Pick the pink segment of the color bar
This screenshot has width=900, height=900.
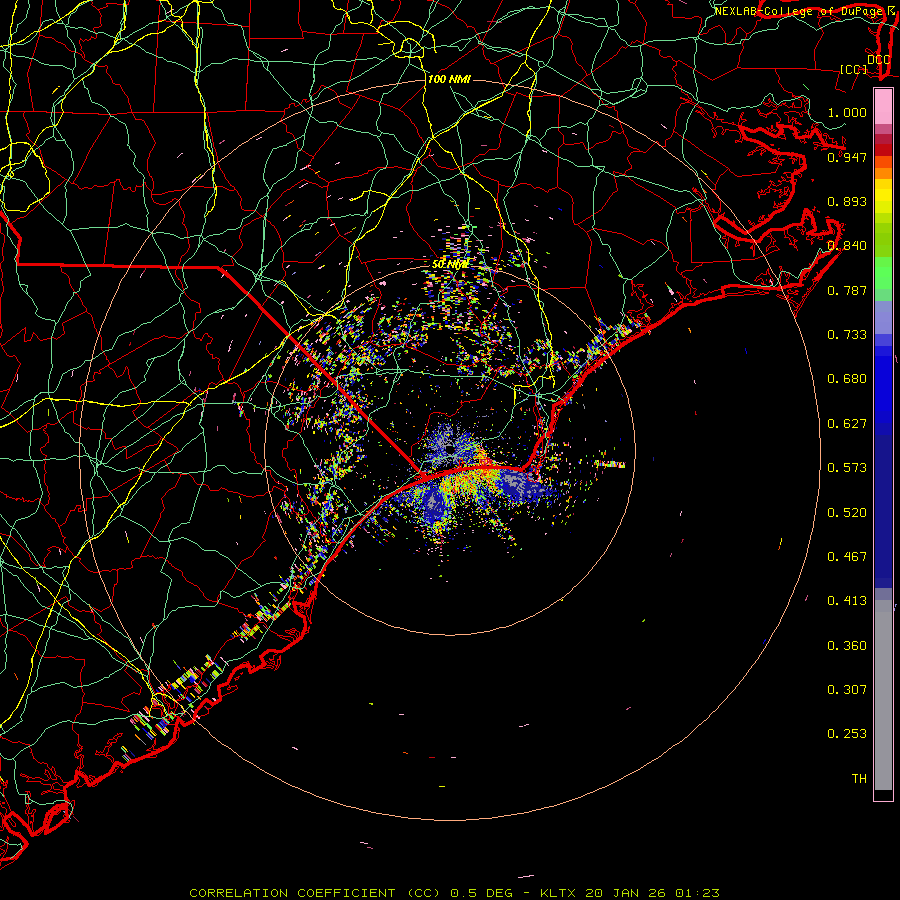(883, 106)
